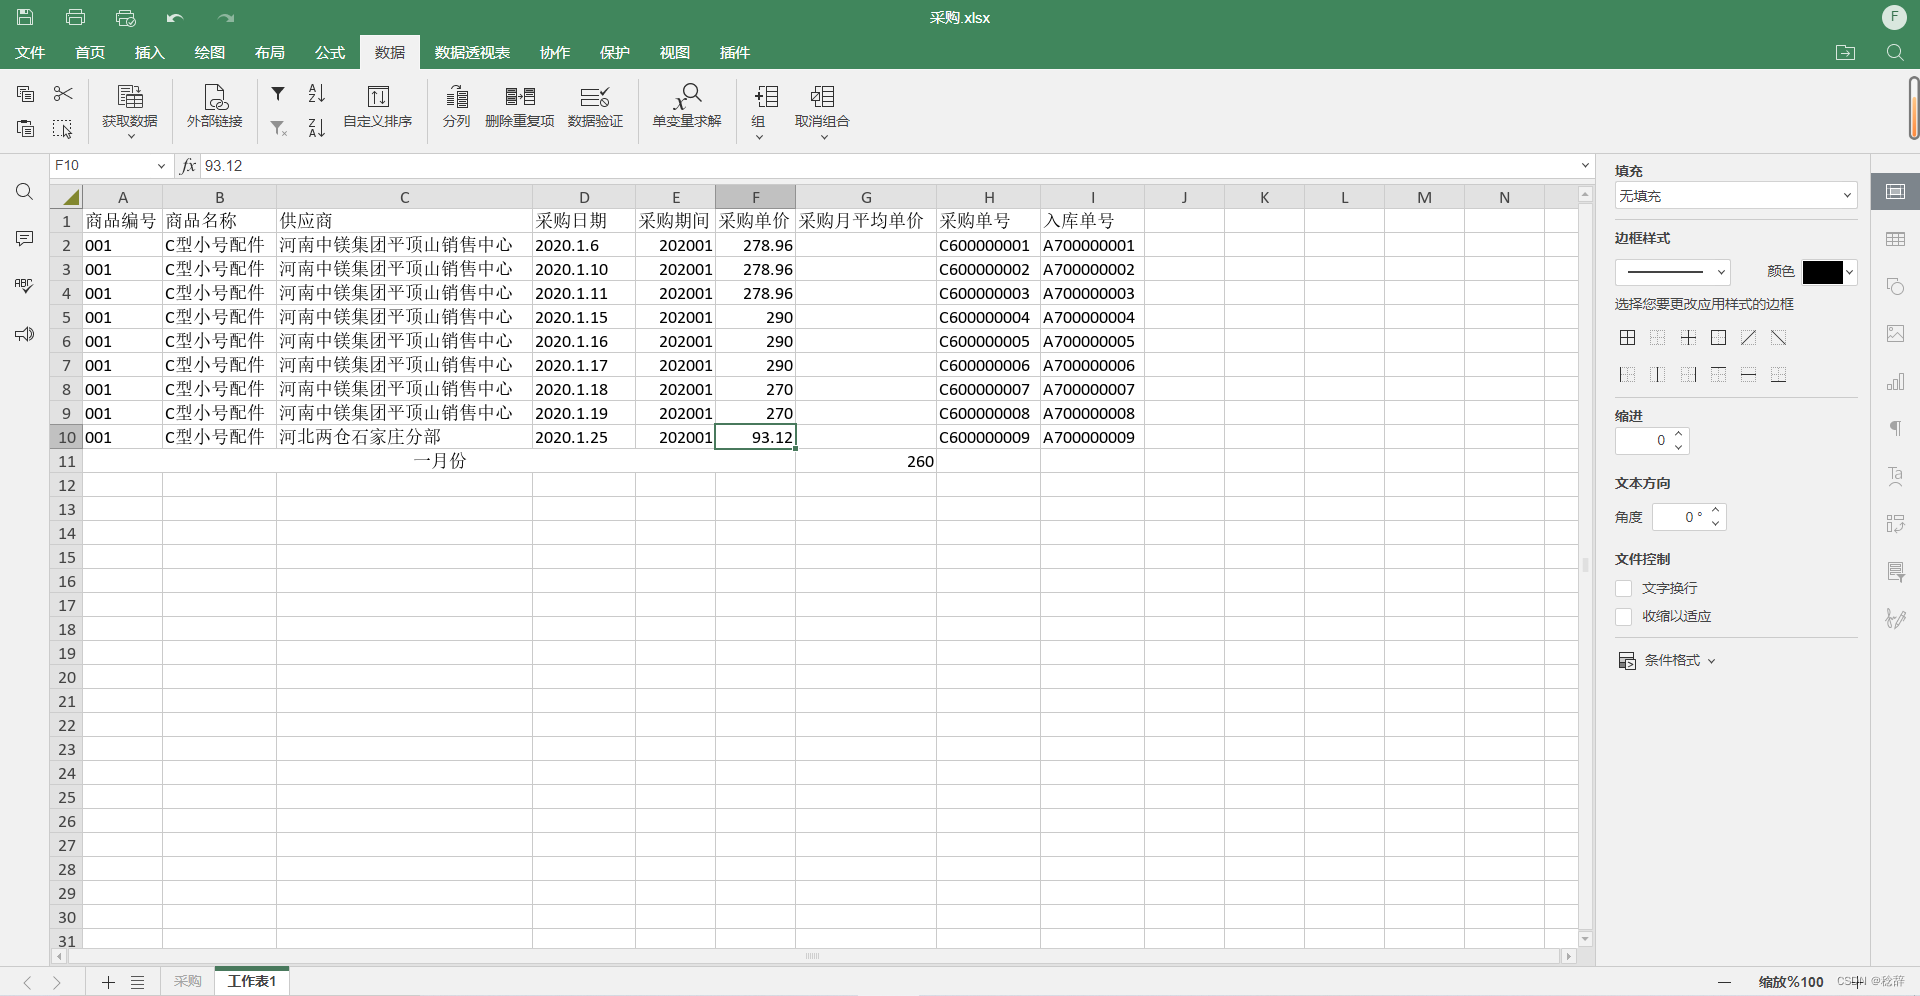Click the Quick Print icon
Screen dimensions: 1920x996
[125, 17]
